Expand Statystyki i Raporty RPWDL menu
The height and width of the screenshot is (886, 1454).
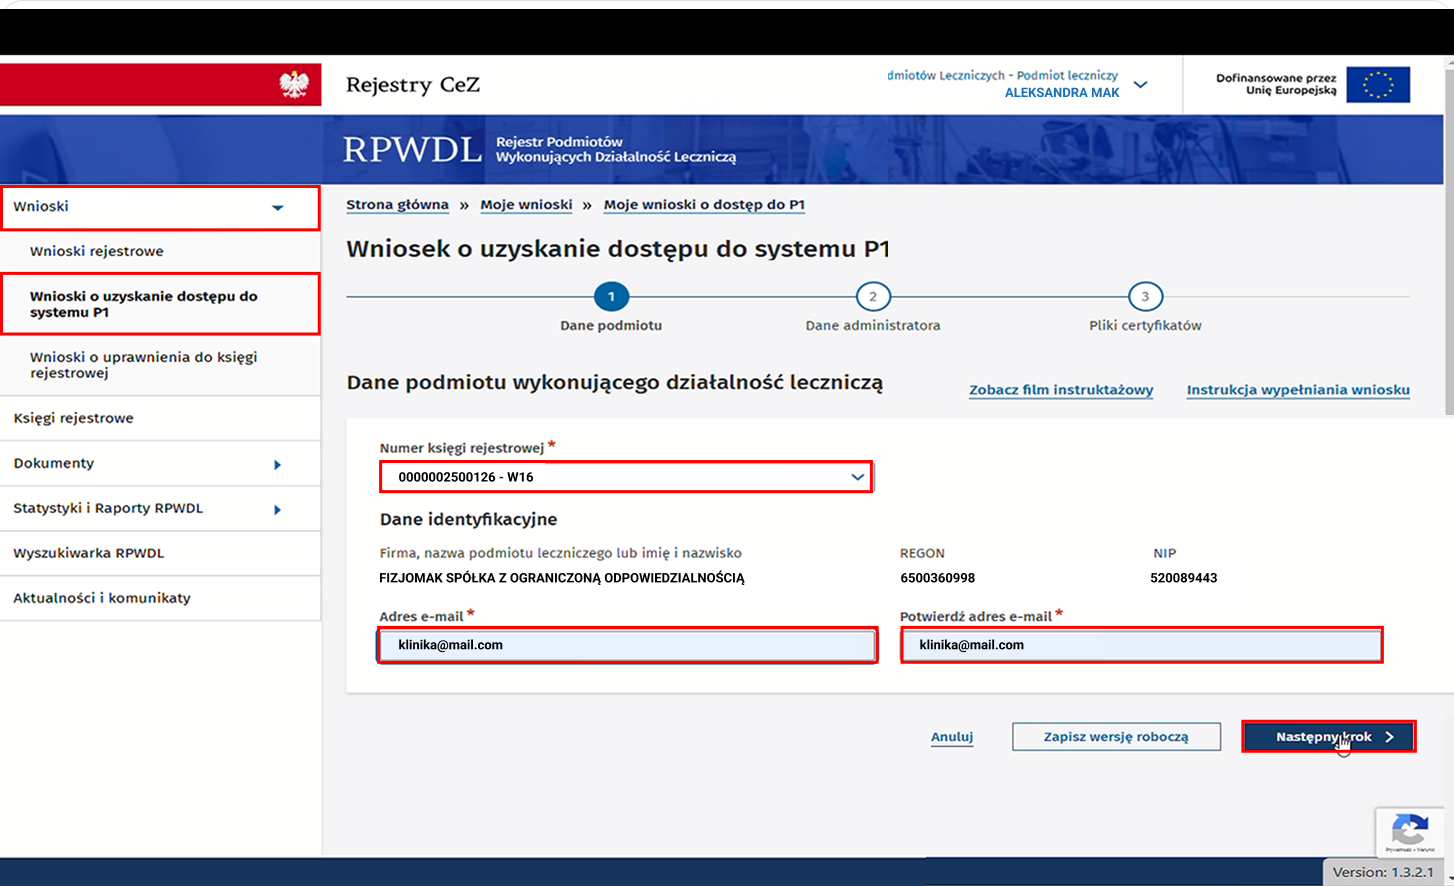pyautogui.click(x=160, y=508)
